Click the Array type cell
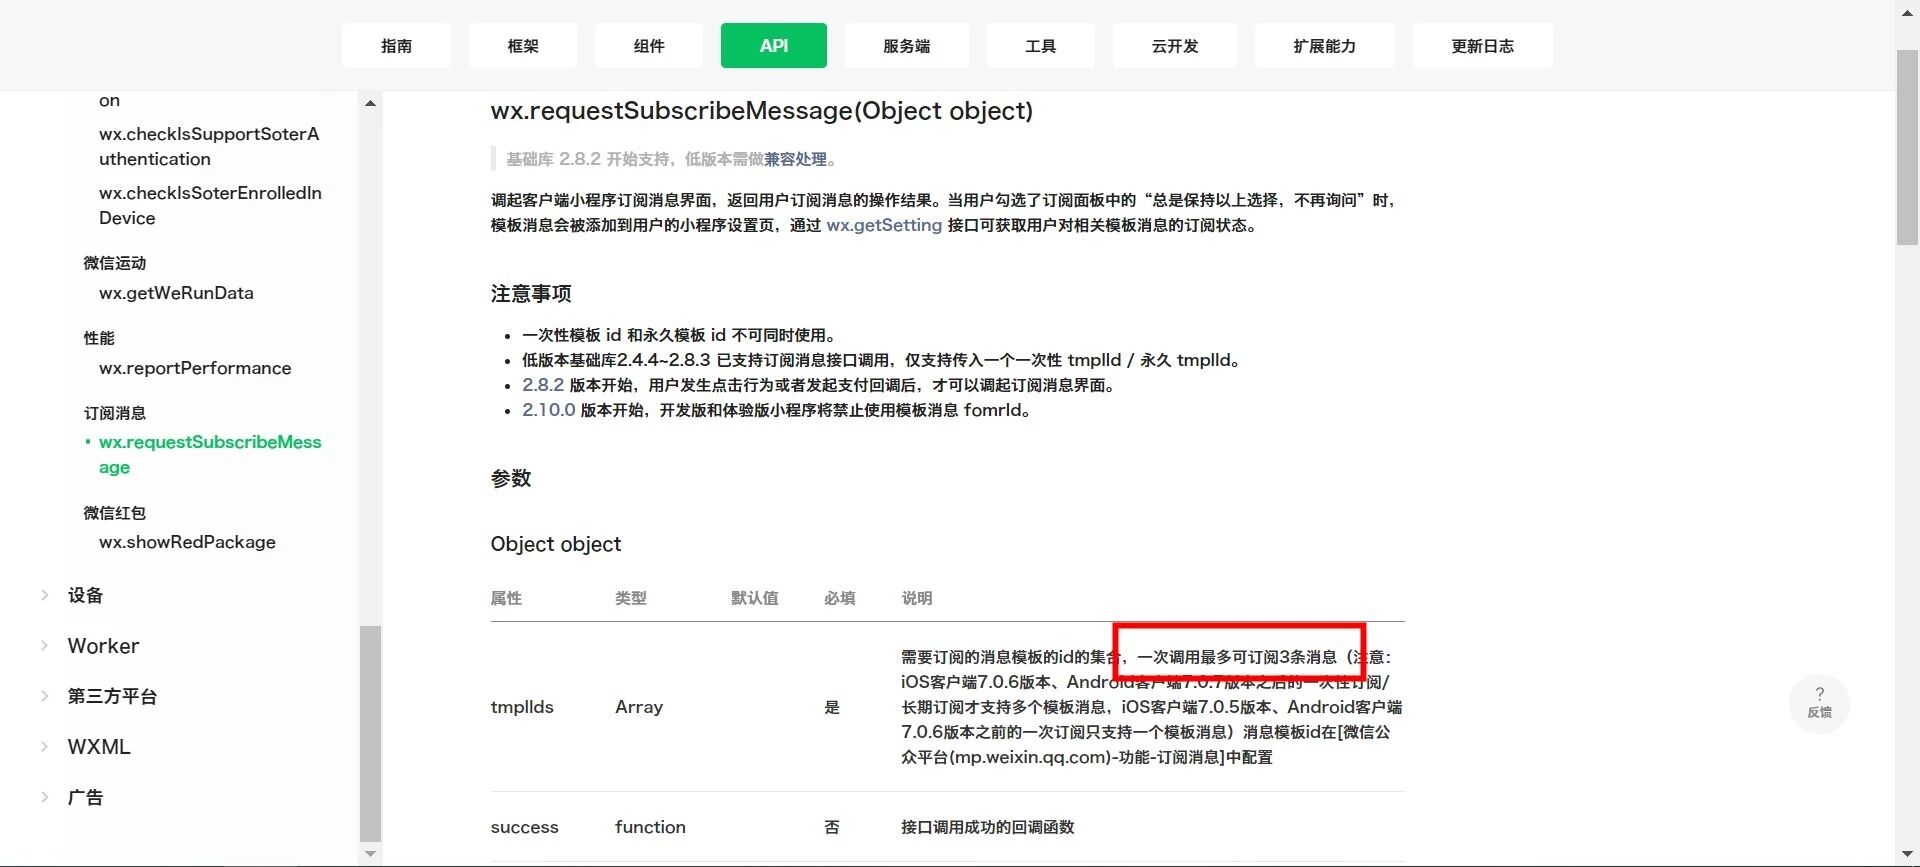The height and width of the screenshot is (867, 1920). tap(639, 707)
